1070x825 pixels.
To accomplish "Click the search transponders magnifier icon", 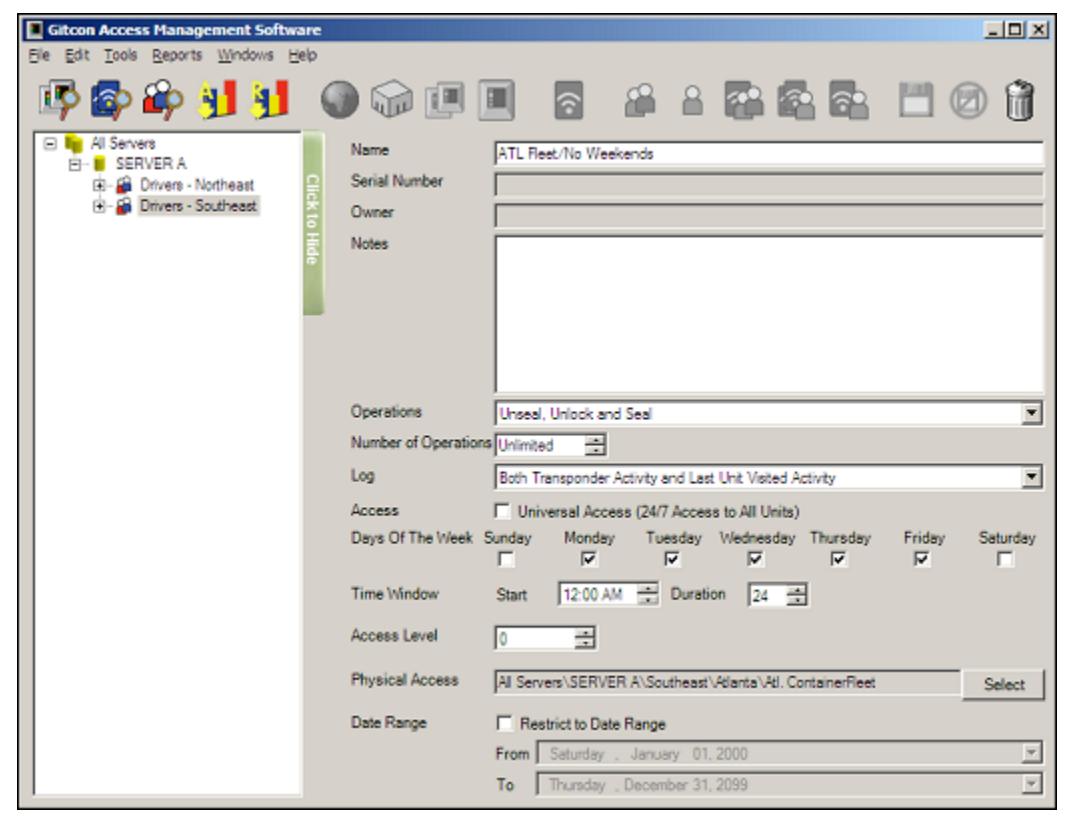I will (111, 100).
